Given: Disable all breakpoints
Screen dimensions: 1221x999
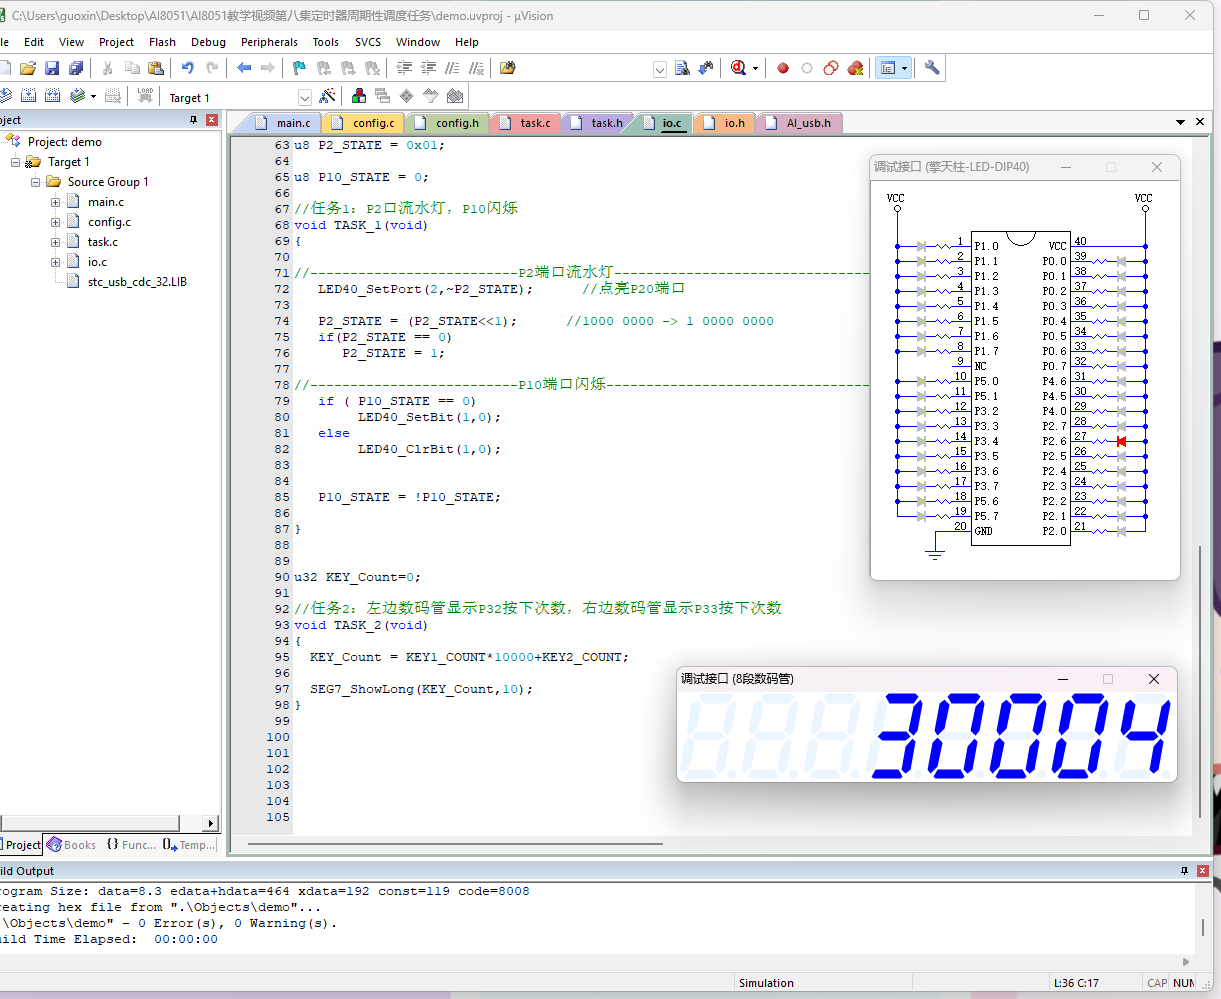Looking at the screenshot, I should tap(831, 68).
